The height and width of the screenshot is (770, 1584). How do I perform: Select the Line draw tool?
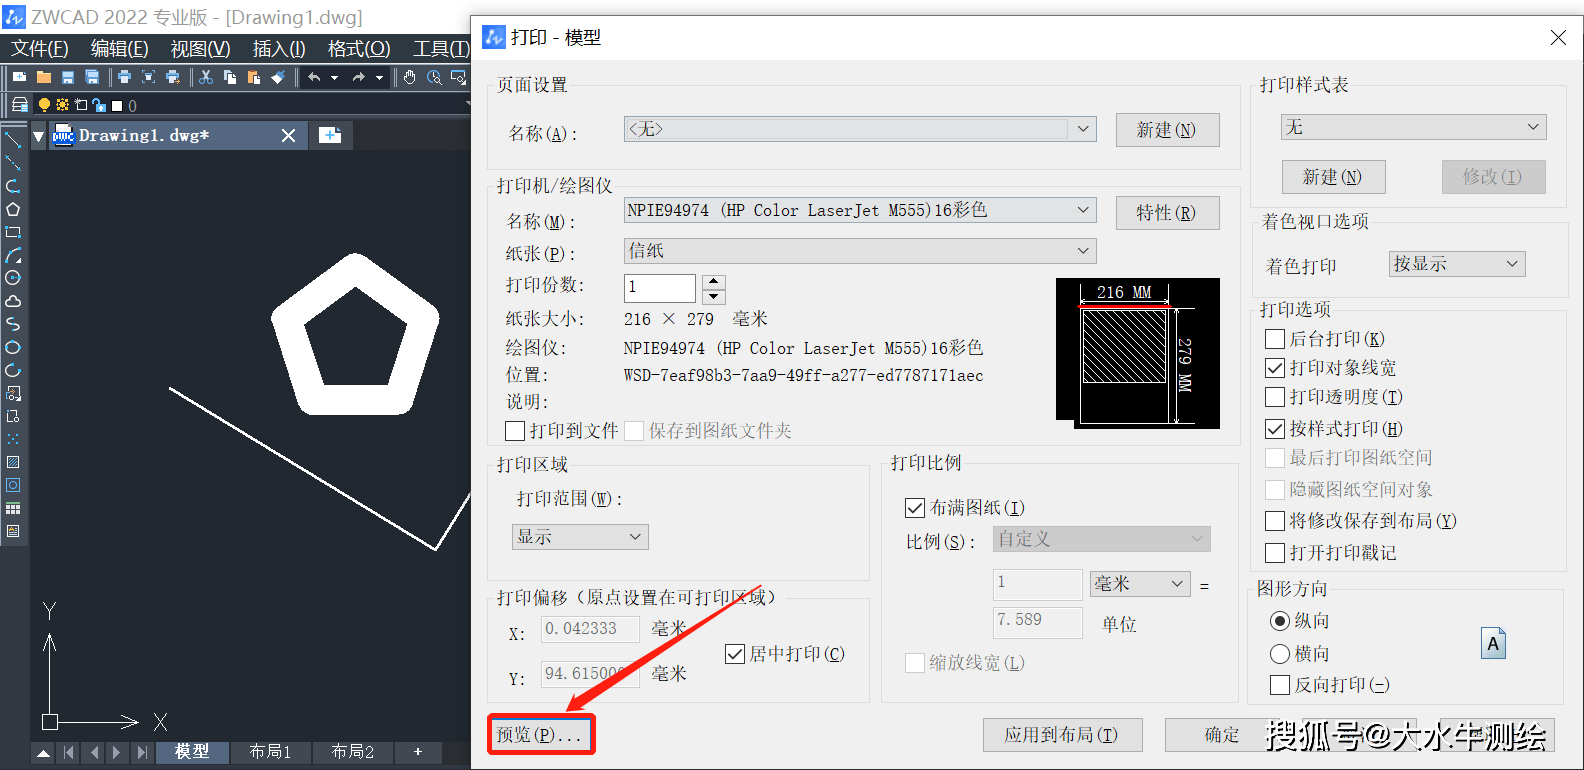13,140
